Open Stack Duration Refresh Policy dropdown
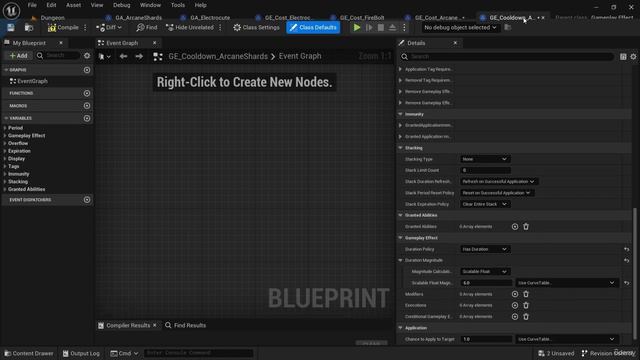 (x=498, y=182)
